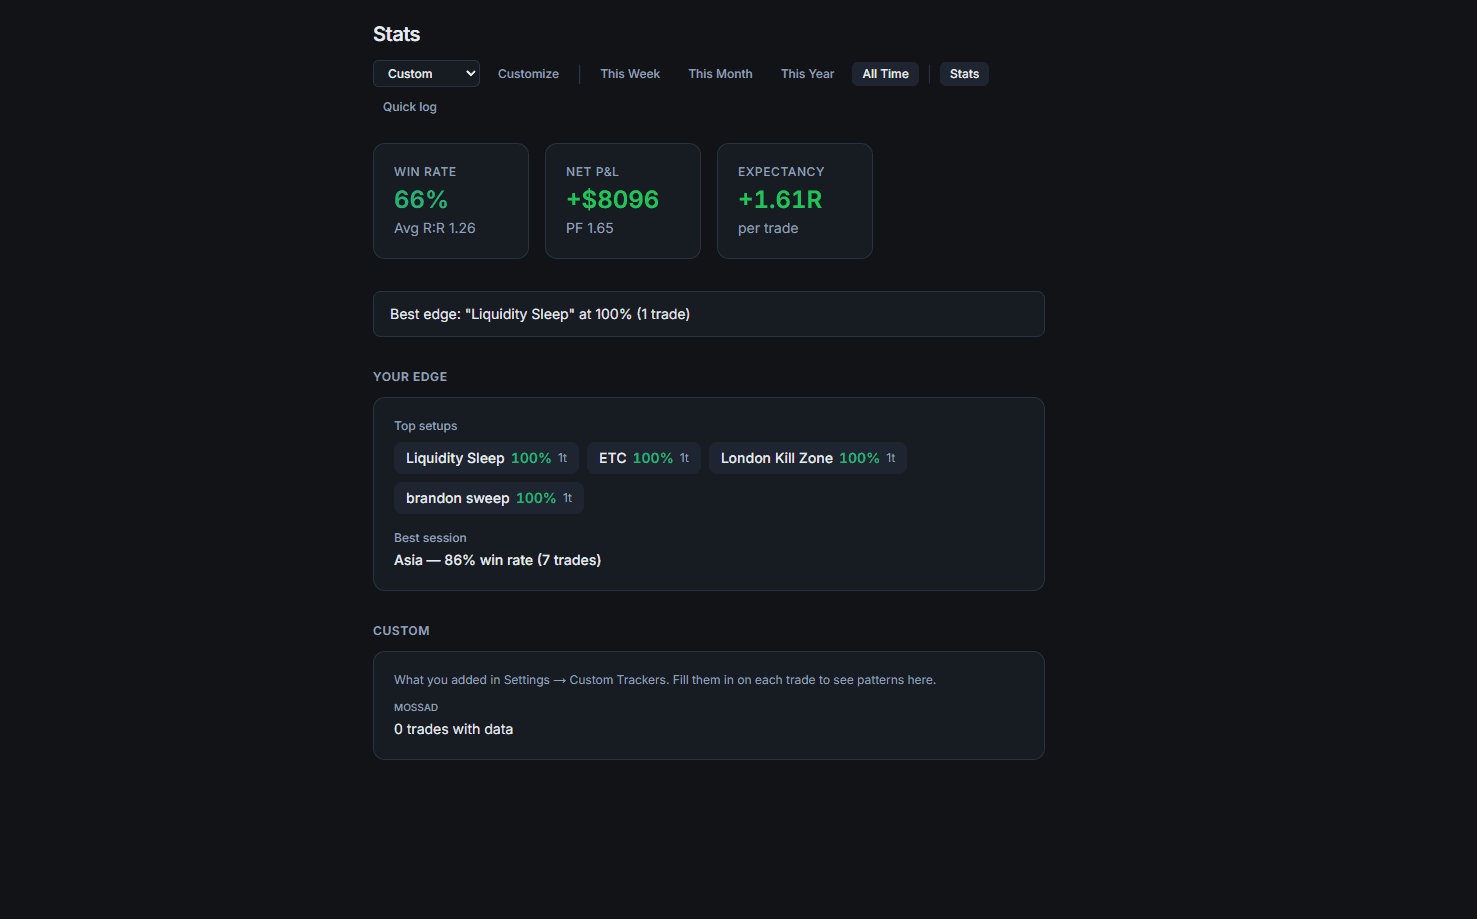This screenshot has height=919, width=1477.
Task: Open the Customize options
Action: (528, 73)
